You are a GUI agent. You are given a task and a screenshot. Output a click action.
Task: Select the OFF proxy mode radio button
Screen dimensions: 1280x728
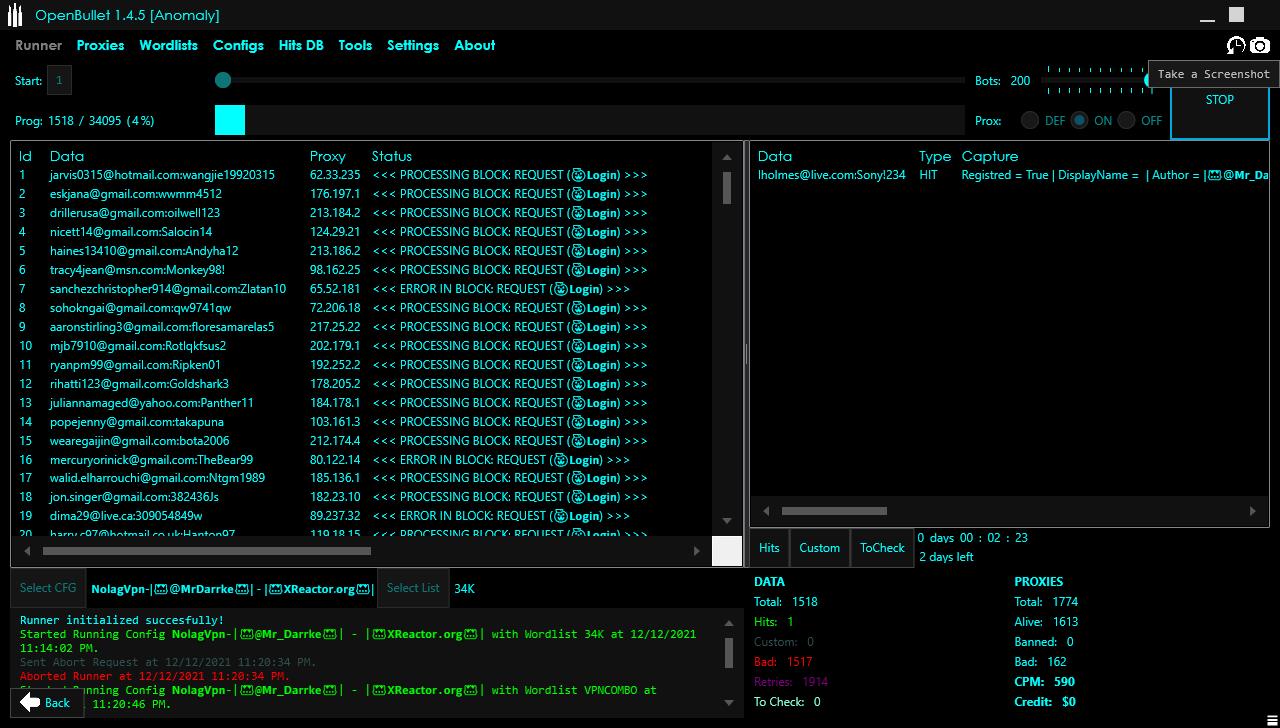[1127, 120]
